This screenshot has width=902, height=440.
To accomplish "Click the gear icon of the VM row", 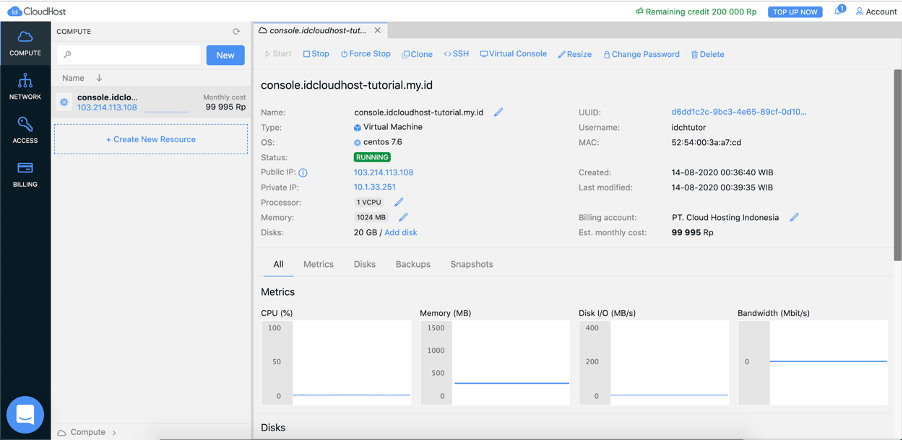I will [x=64, y=102].
